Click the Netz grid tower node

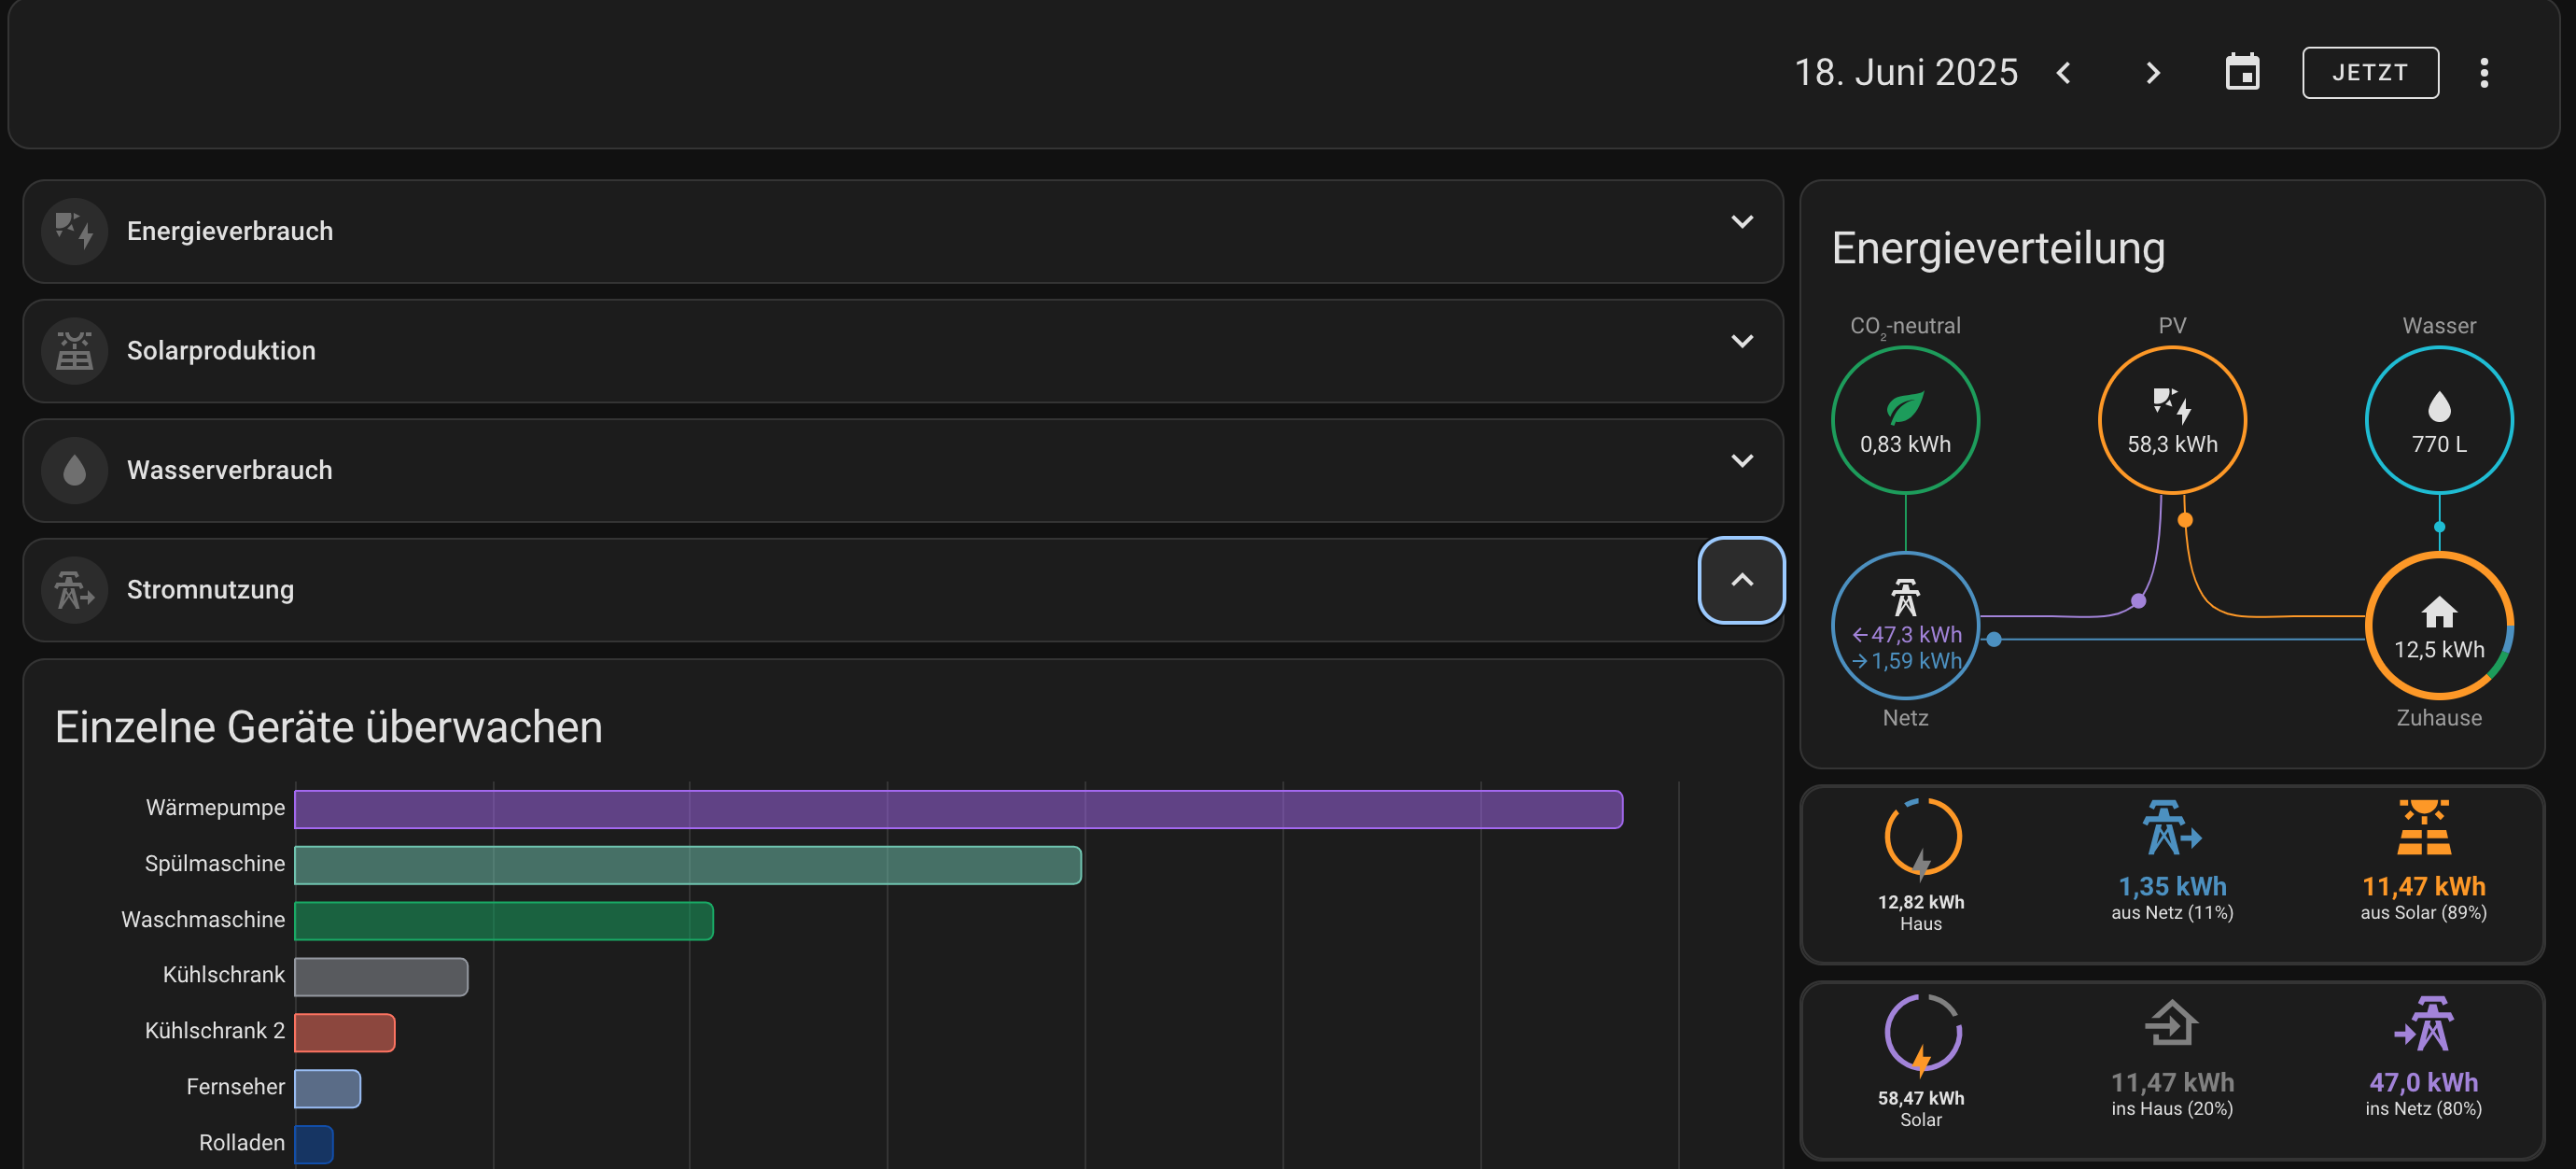1904,625
